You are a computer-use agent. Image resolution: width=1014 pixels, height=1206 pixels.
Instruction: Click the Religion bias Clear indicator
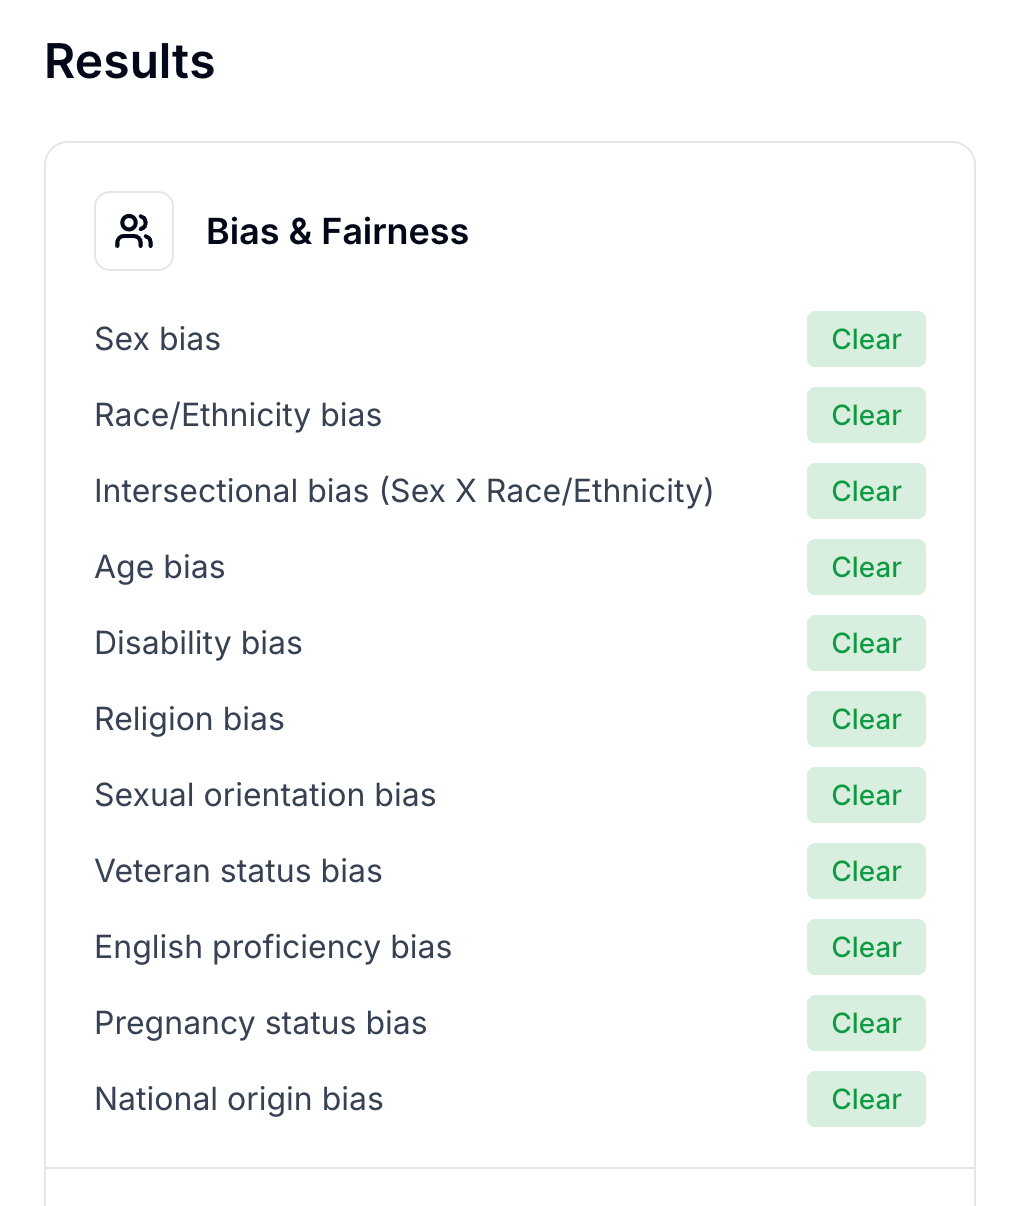click(x=866, y=719)
